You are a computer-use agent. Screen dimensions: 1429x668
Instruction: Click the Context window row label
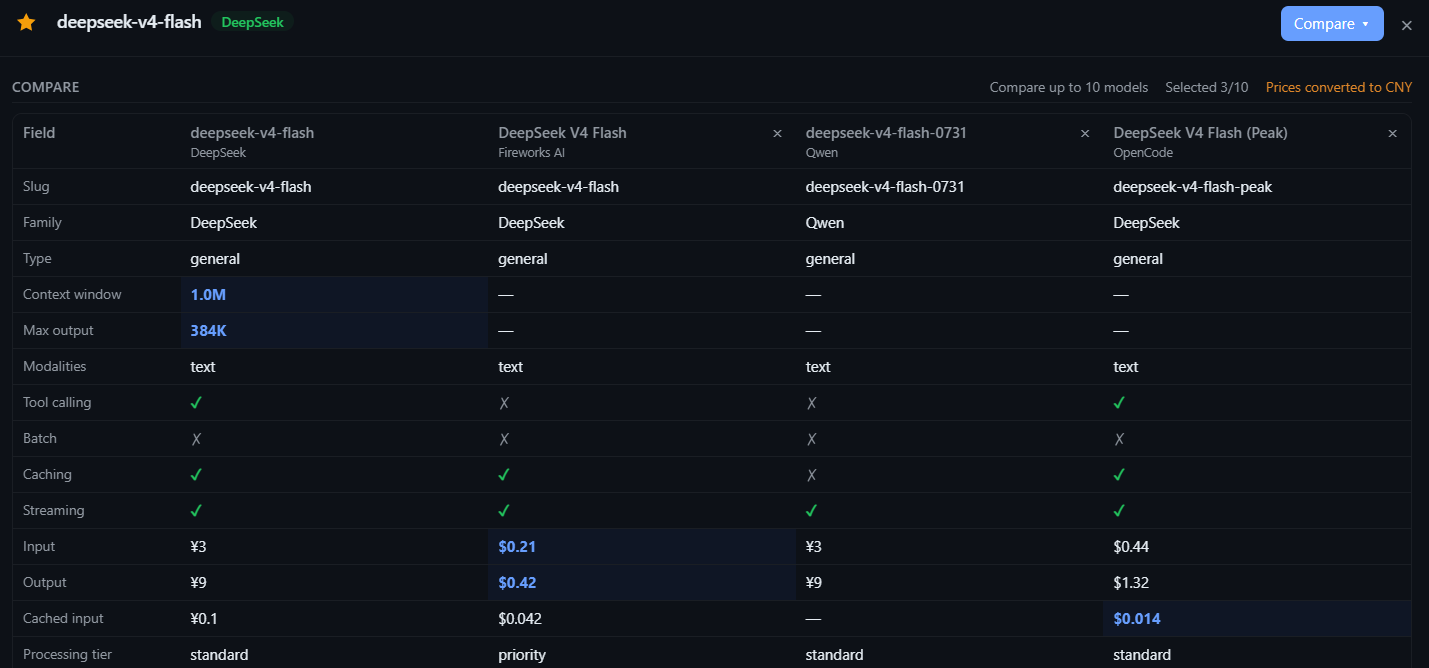[72, 295]
